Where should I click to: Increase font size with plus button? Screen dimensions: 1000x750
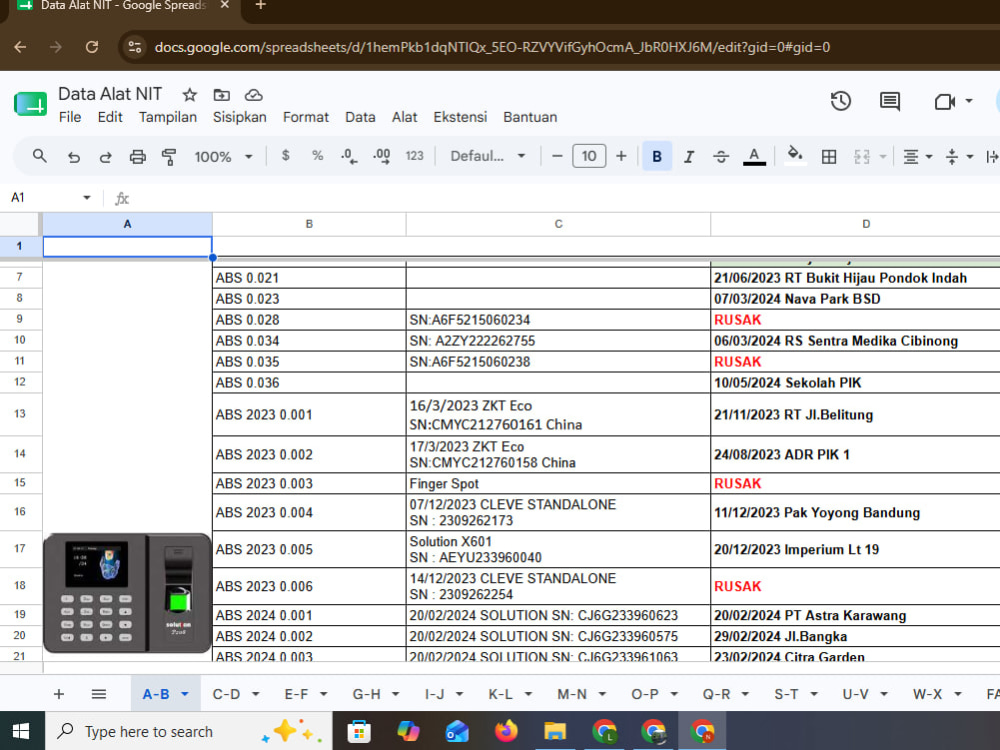click(x=621, y=156)
